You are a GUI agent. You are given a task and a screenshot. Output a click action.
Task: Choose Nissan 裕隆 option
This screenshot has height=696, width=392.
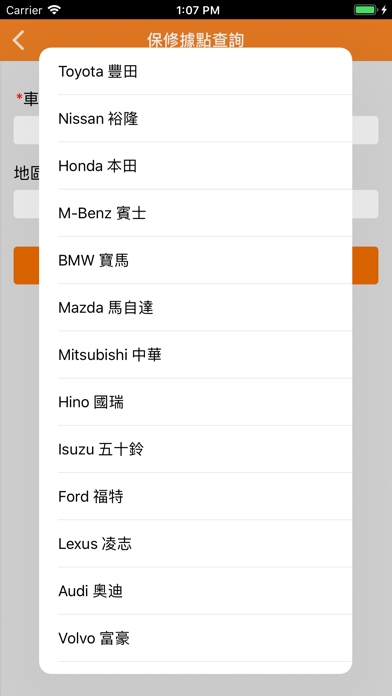(195, 119)
